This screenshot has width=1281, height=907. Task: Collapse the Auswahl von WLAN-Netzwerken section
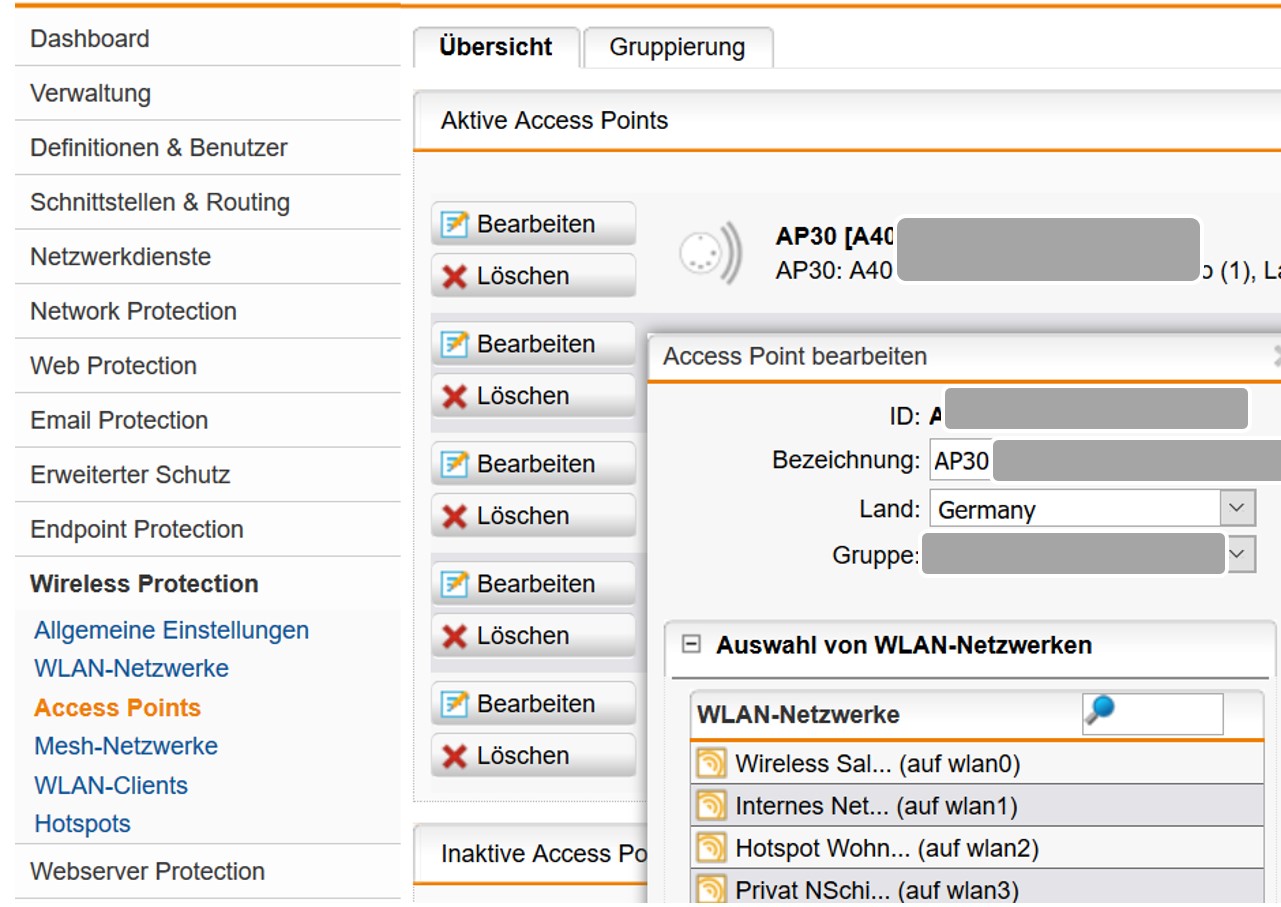tap(690, 645)
